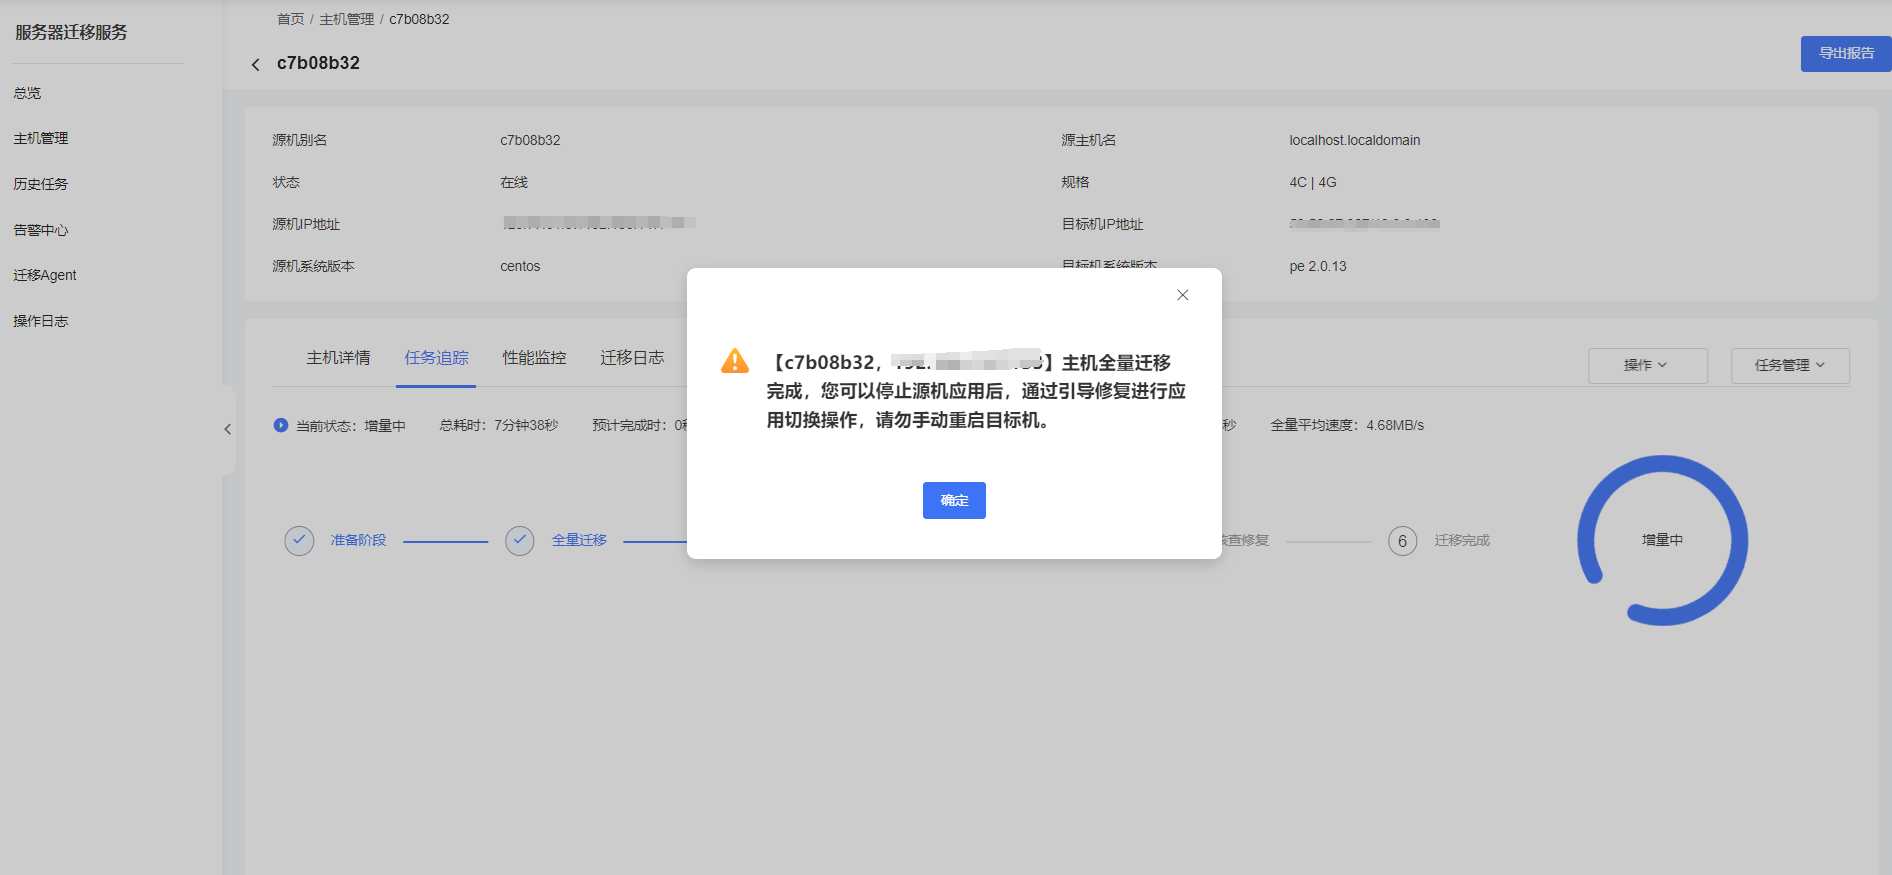Switch to the 任务追踪 tab

[436, 358]
